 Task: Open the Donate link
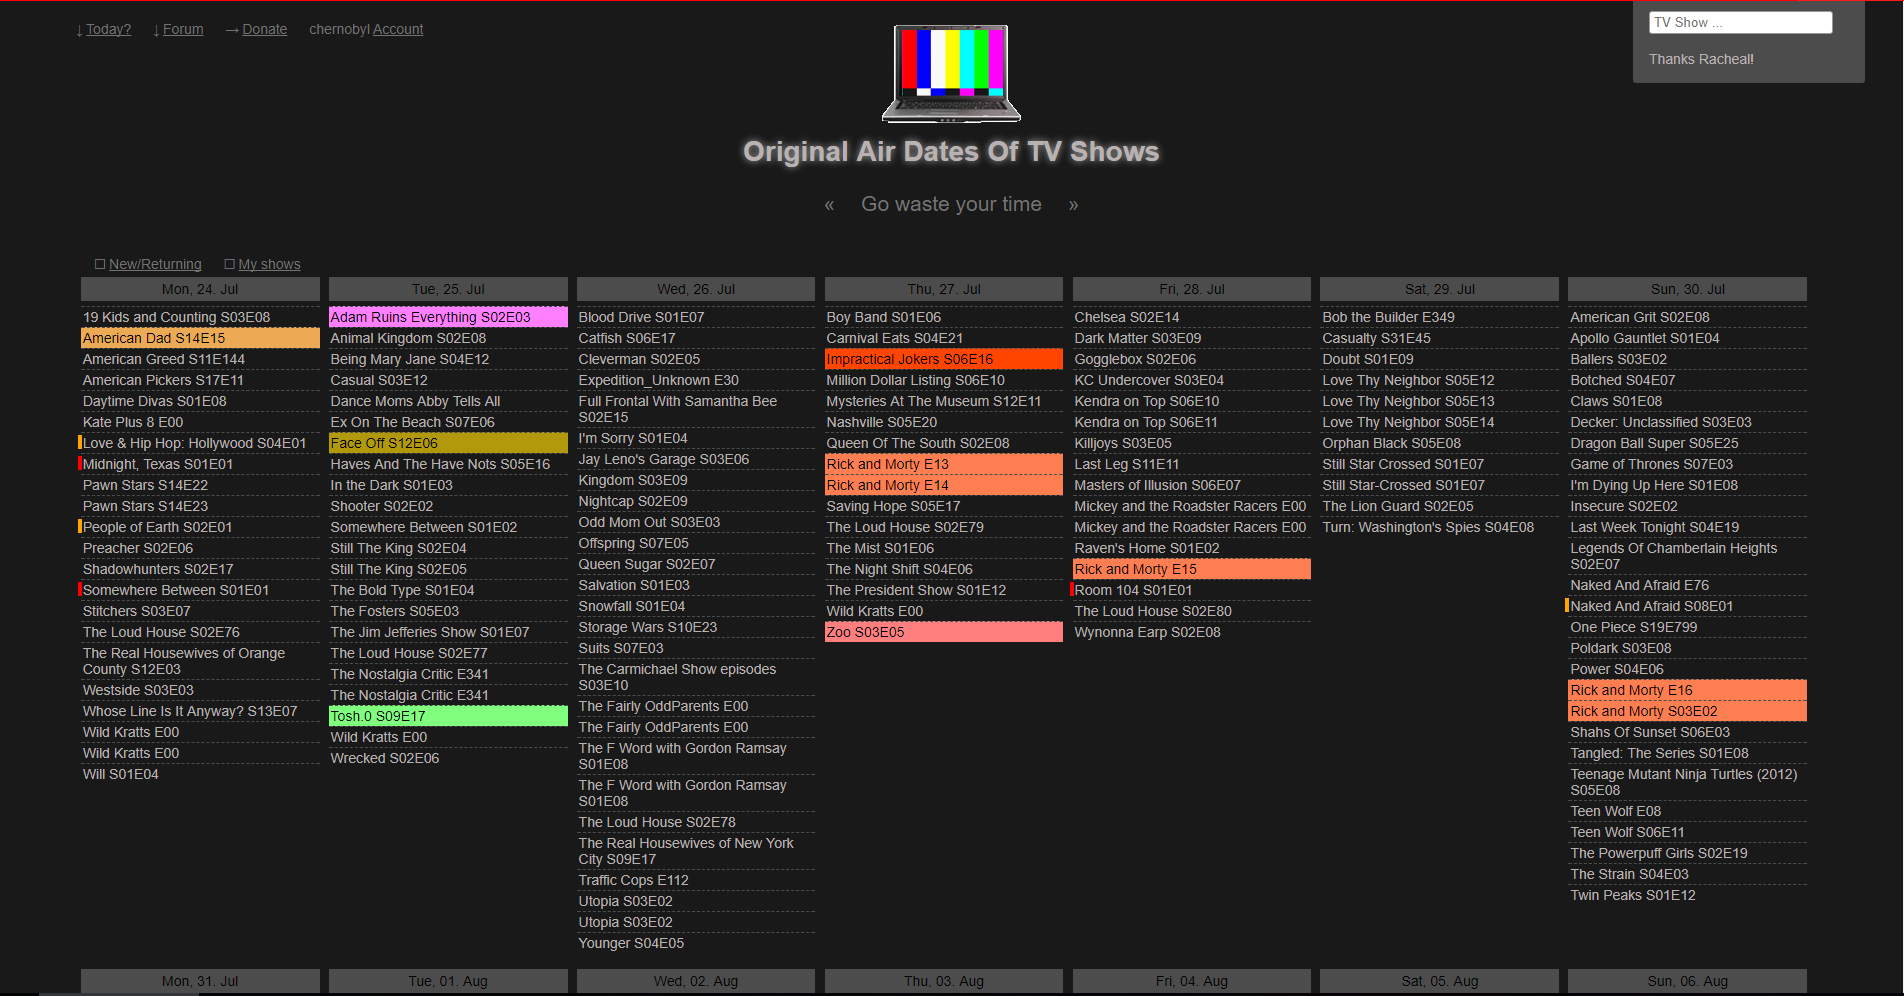click(264, 29)
